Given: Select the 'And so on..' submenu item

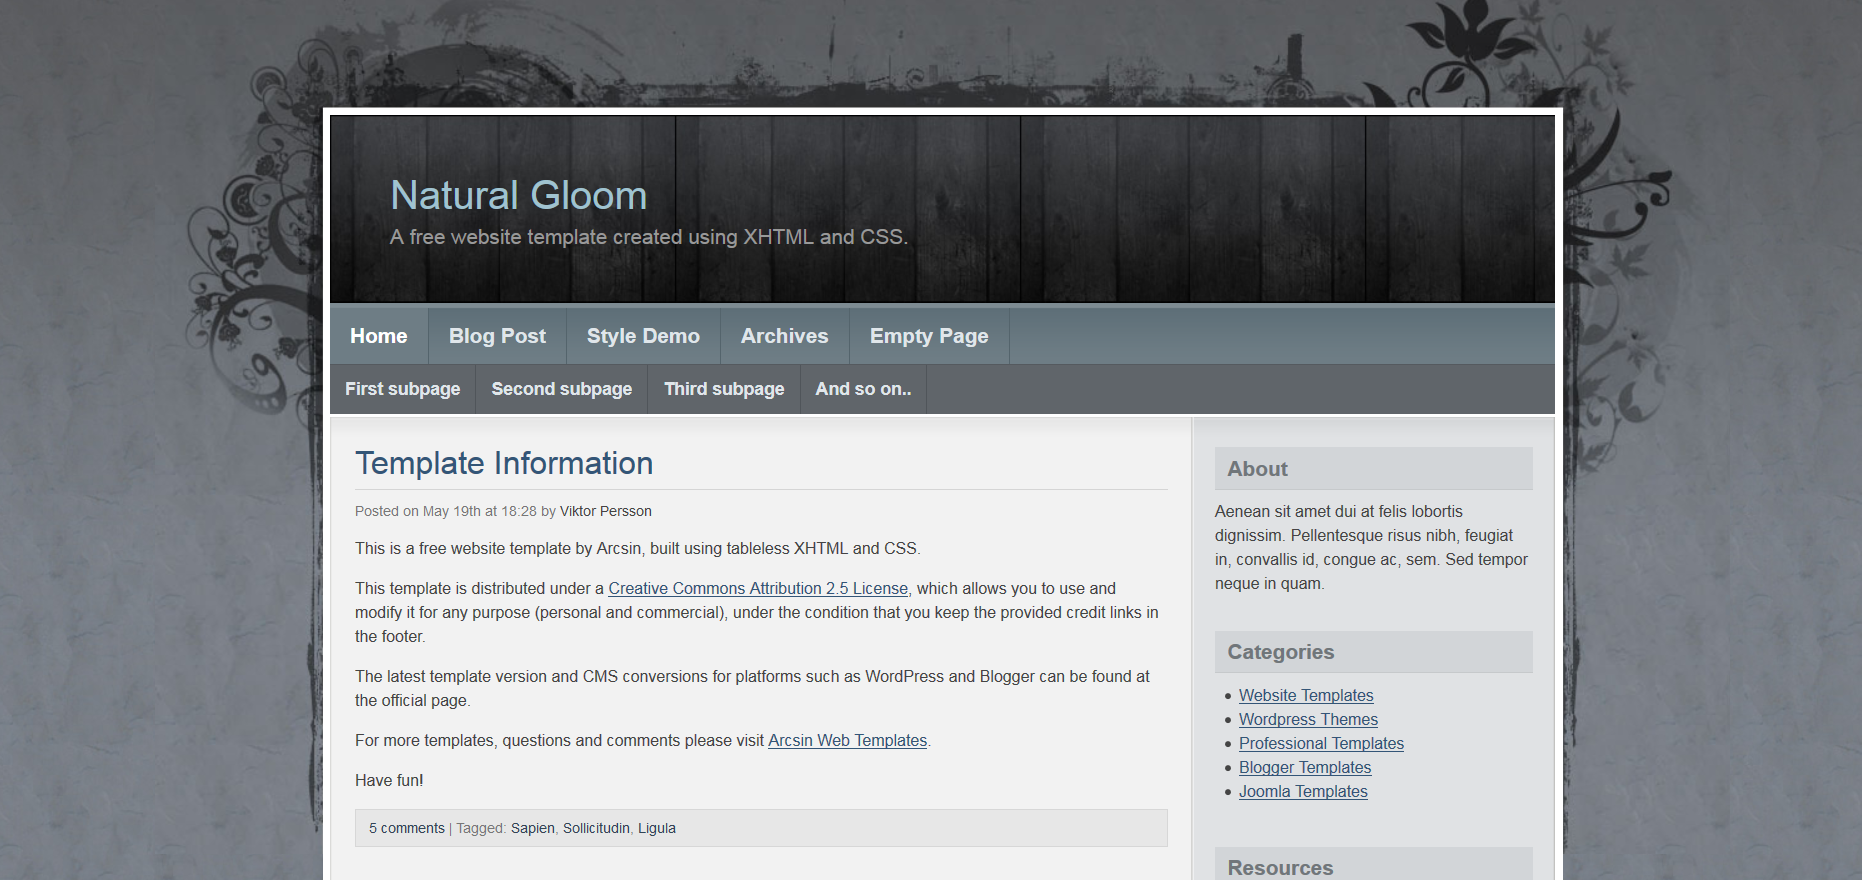Looking at the screenshot, I should 863,390.
